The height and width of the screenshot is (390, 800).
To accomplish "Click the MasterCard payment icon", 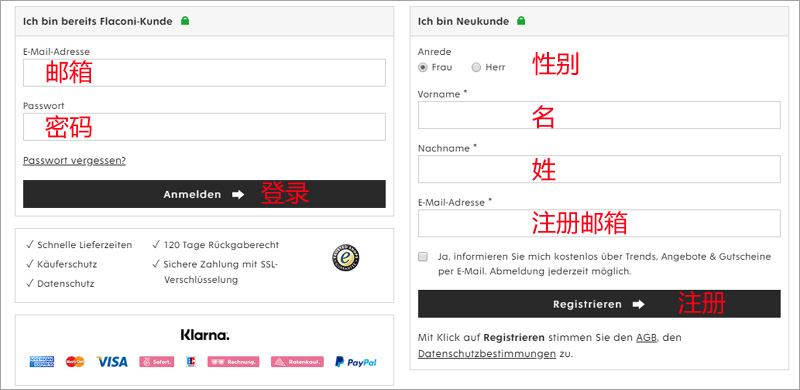I will point(75,362).
